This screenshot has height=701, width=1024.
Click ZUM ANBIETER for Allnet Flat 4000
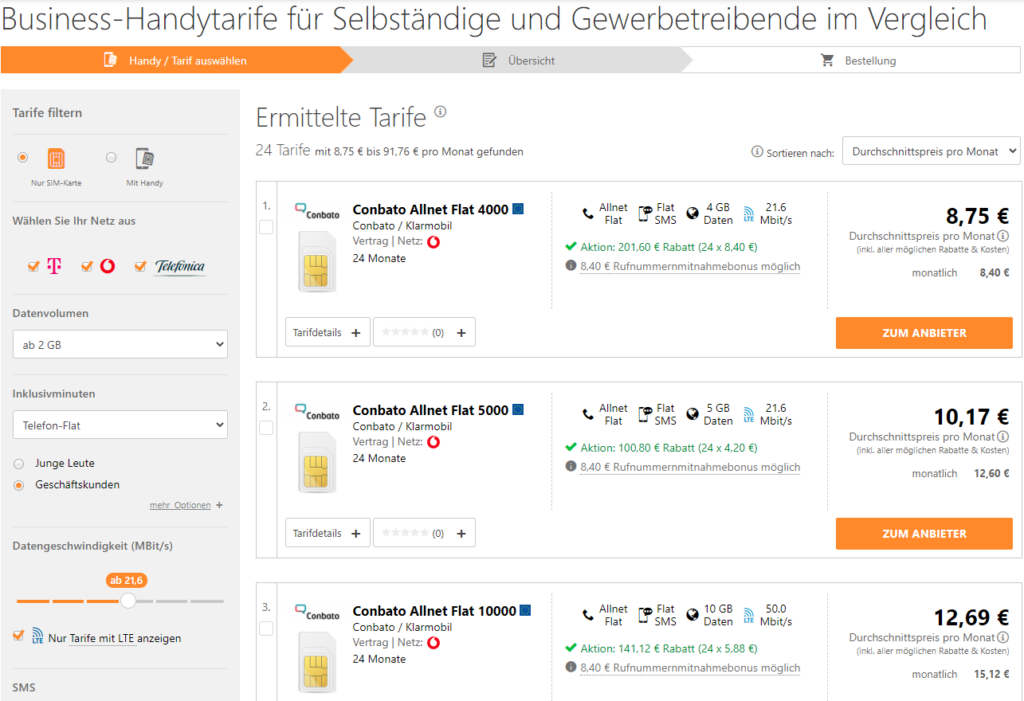[x=924, y=333]
